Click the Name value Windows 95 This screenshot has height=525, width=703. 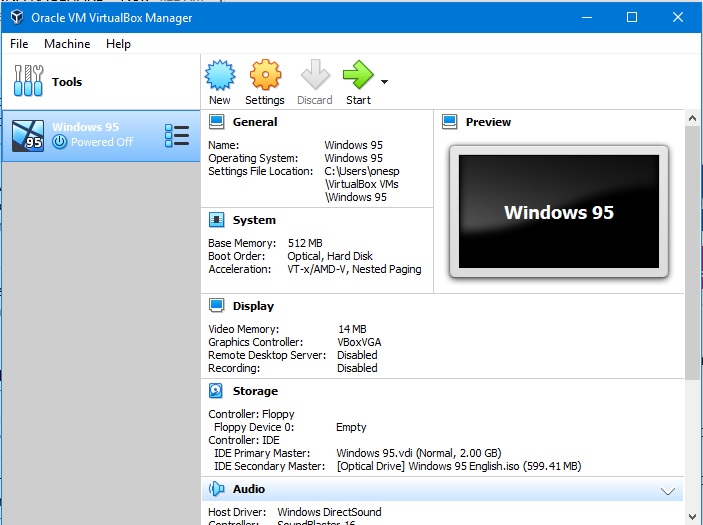pos(353,145)
